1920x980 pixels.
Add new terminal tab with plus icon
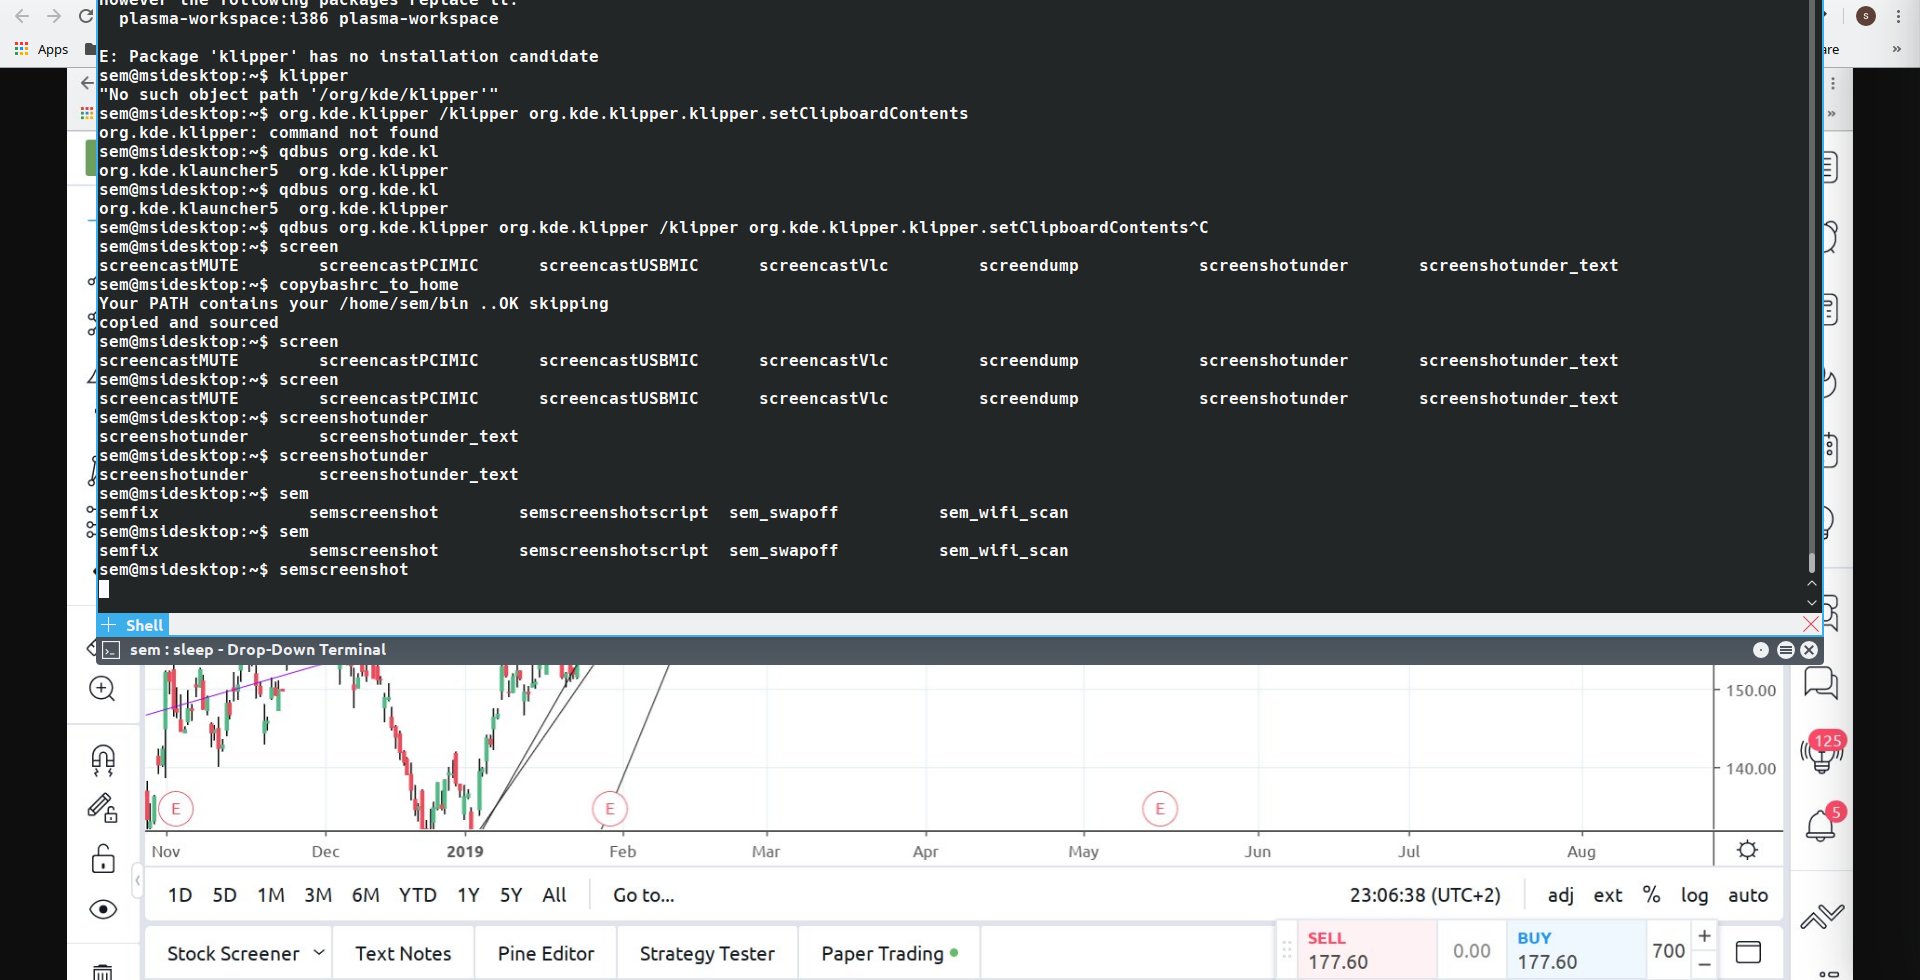109,625
